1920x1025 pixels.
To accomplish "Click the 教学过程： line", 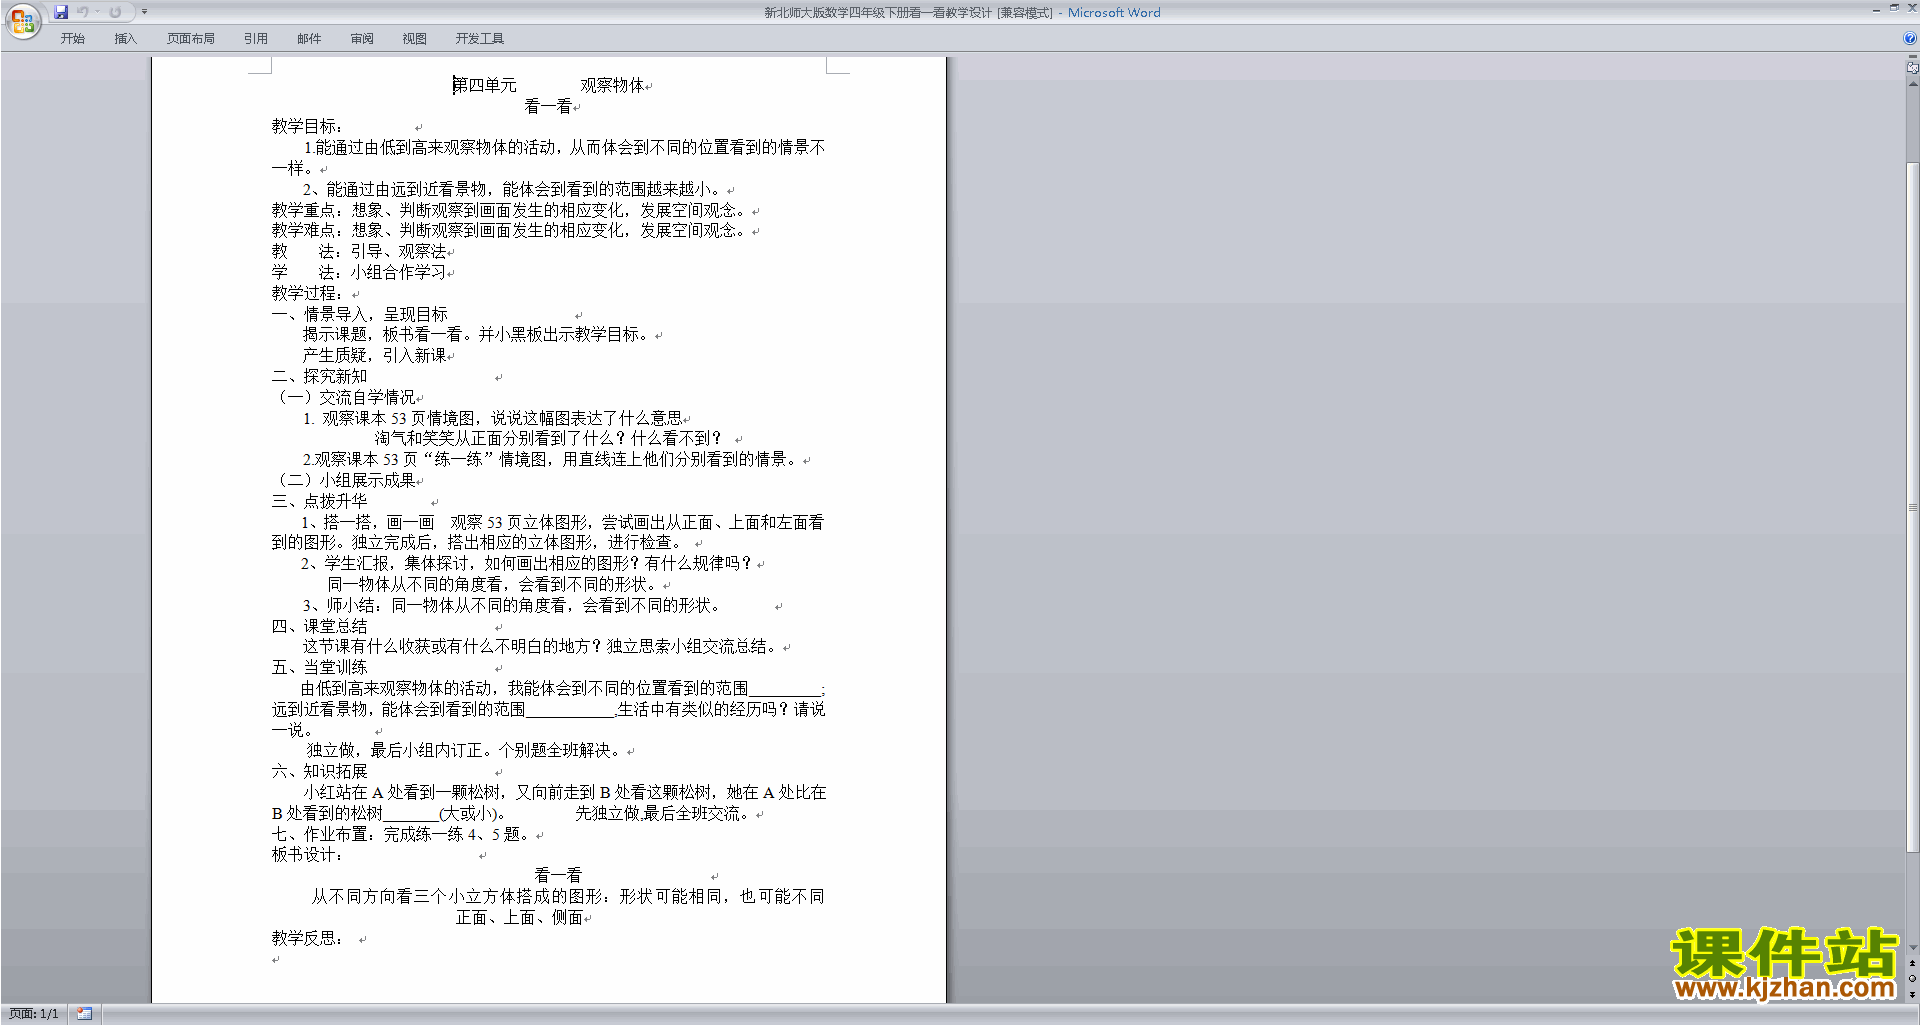I will pos(308,294).
